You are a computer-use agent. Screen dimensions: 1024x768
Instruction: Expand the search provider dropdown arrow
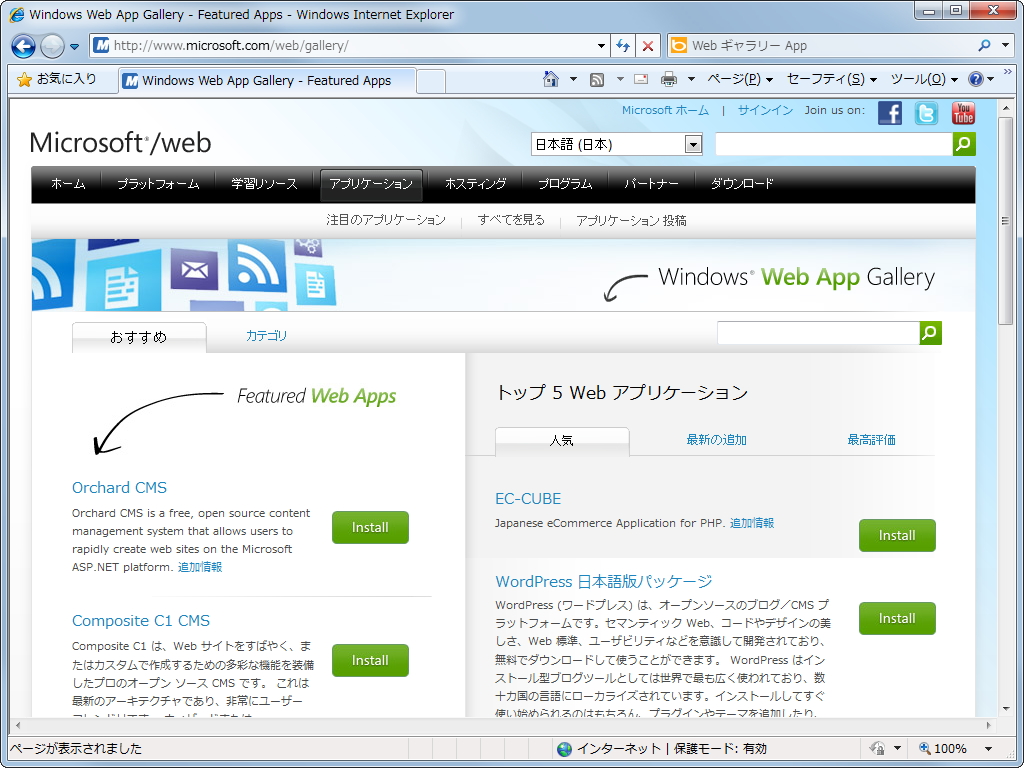pos(1005,46)
